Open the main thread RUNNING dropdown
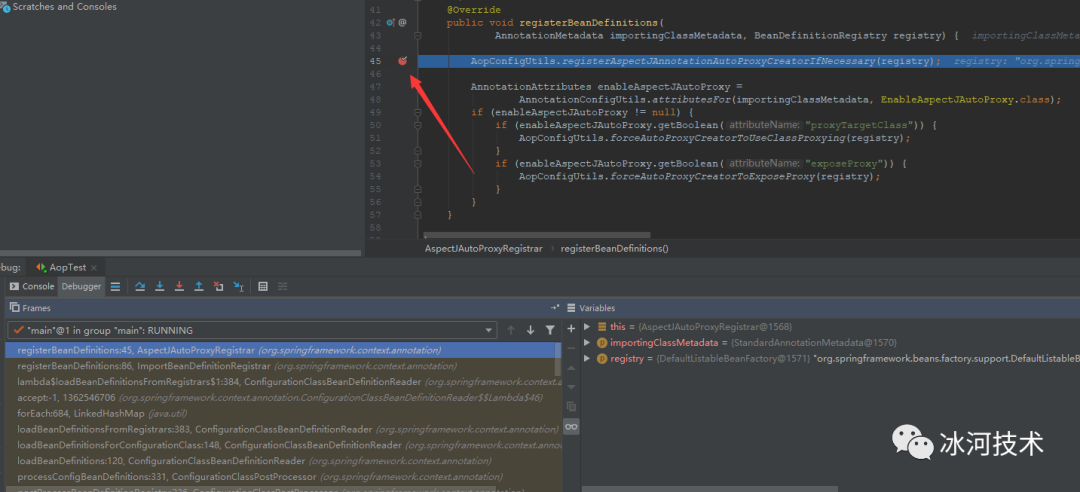Image resolution: width=1080 pixels, height=492 pixels. point(489,330)
